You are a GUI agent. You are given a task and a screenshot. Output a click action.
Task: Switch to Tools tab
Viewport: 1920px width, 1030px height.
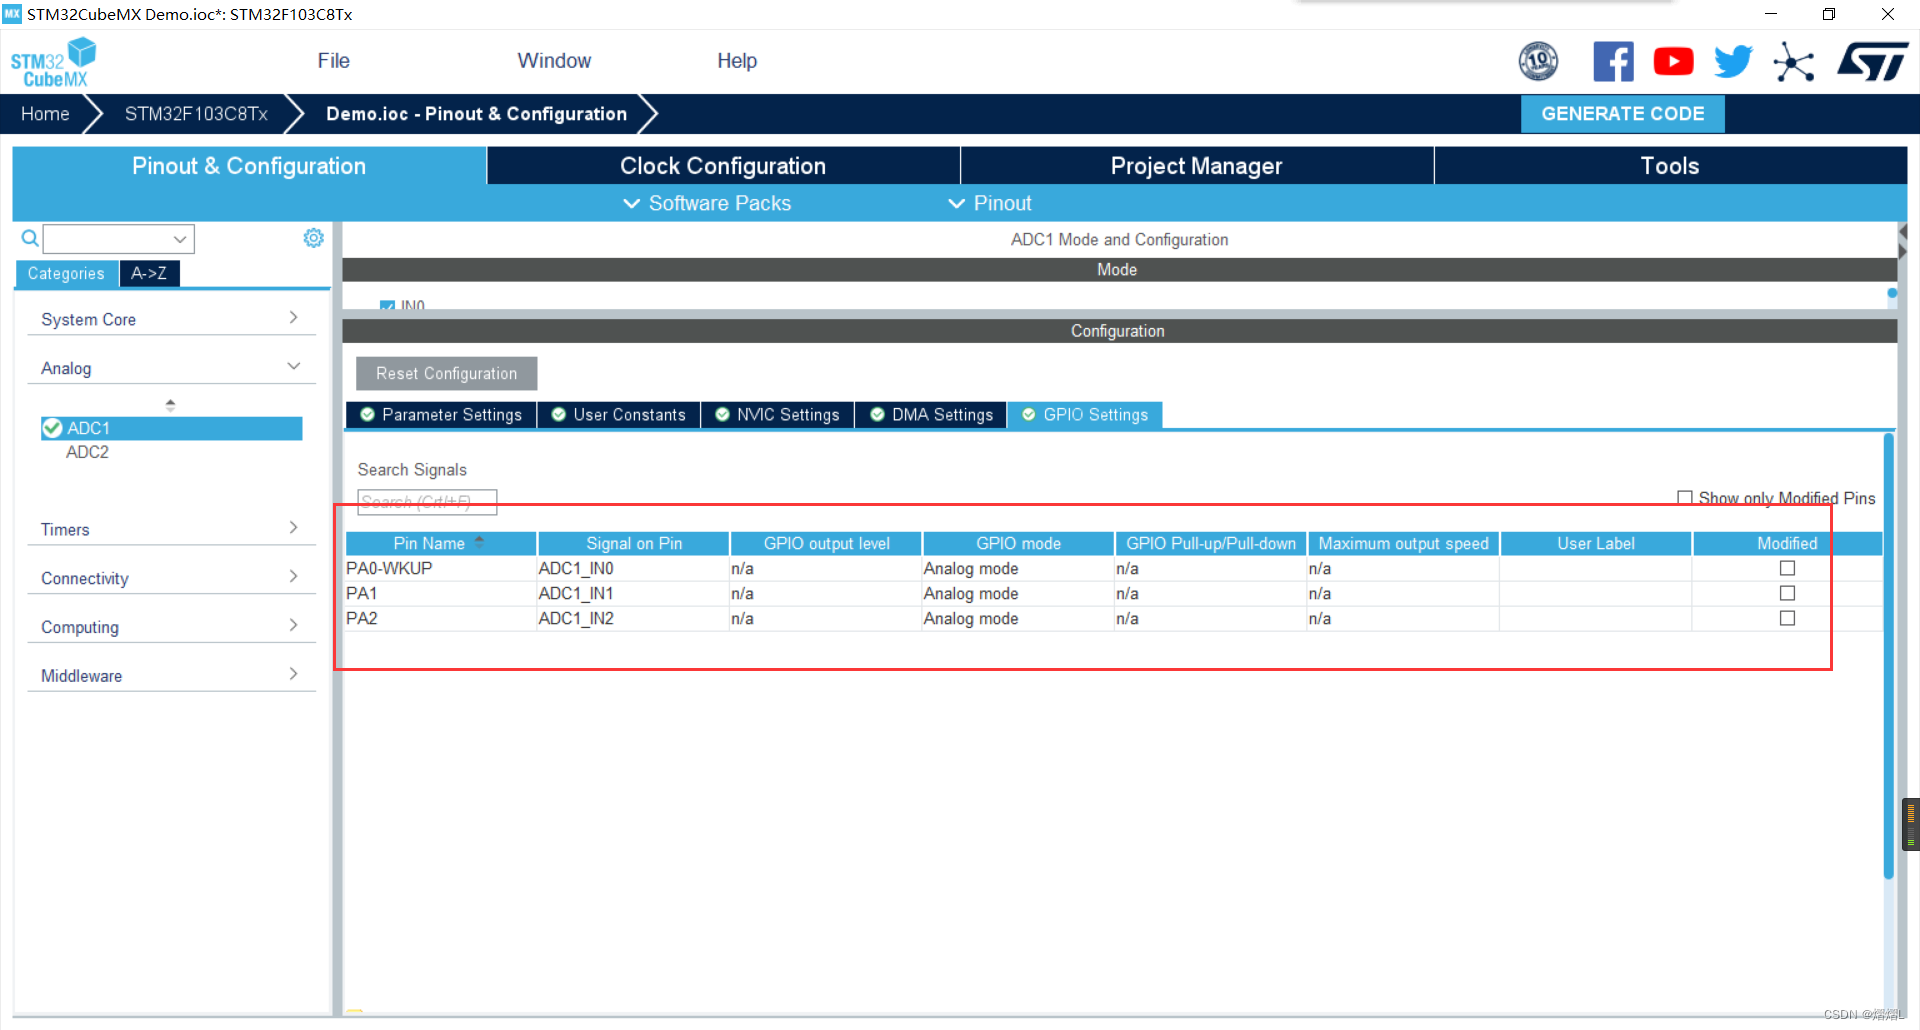[1670, 166]
